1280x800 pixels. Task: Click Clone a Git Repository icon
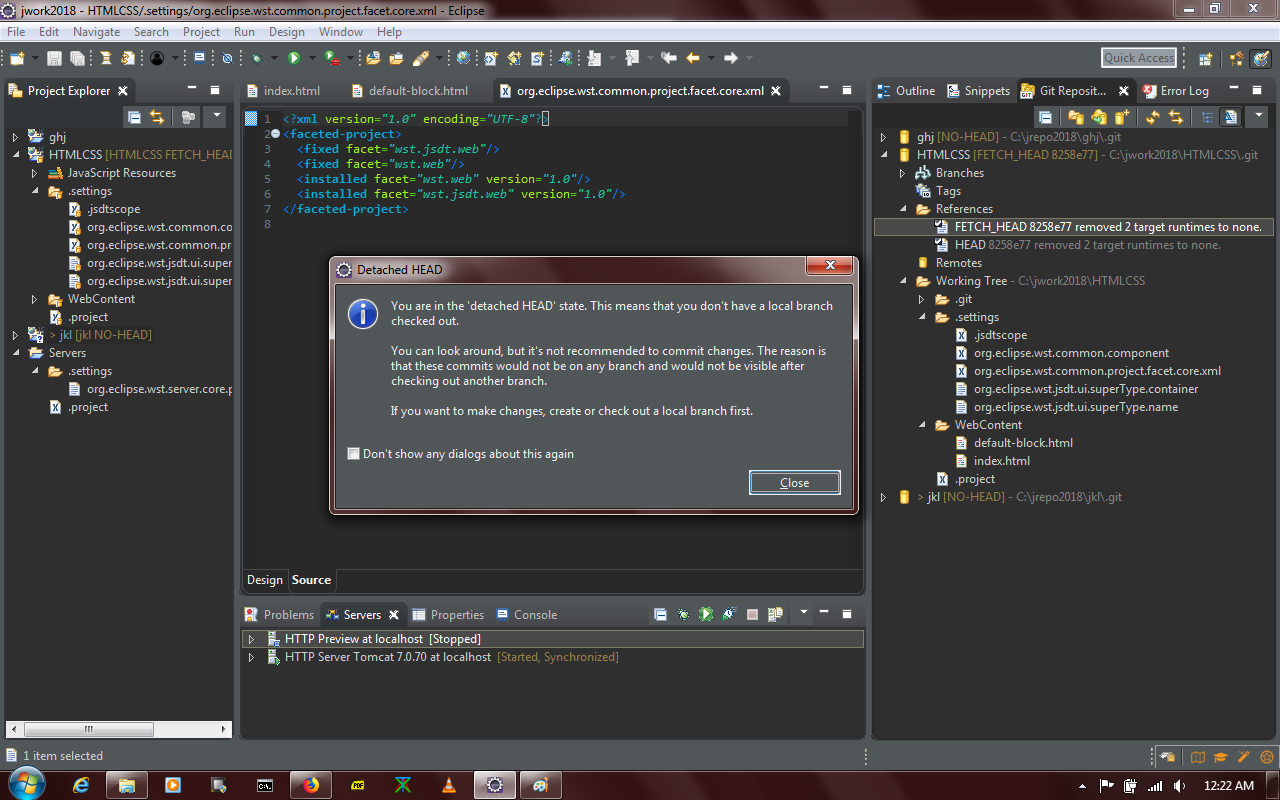click(x=1099, y=118)
